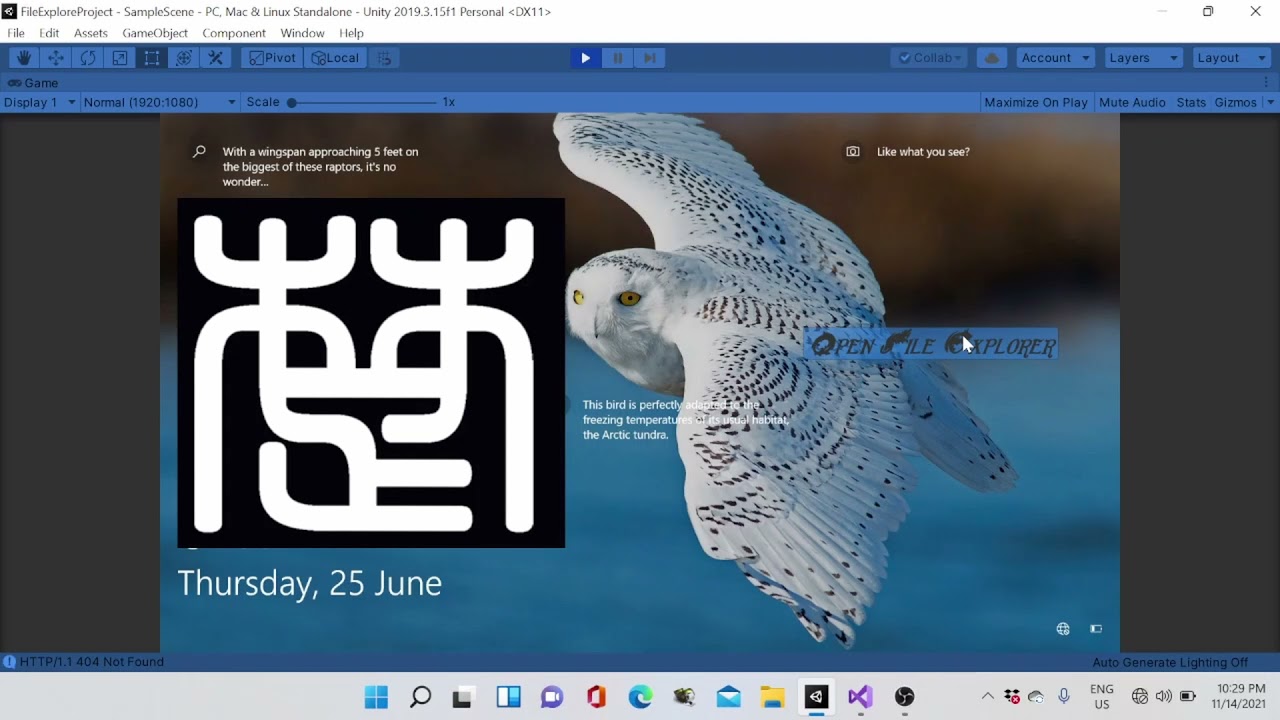Select the Rotate tool
Viewport: 1280px width, 720px height.
(88, 58)
